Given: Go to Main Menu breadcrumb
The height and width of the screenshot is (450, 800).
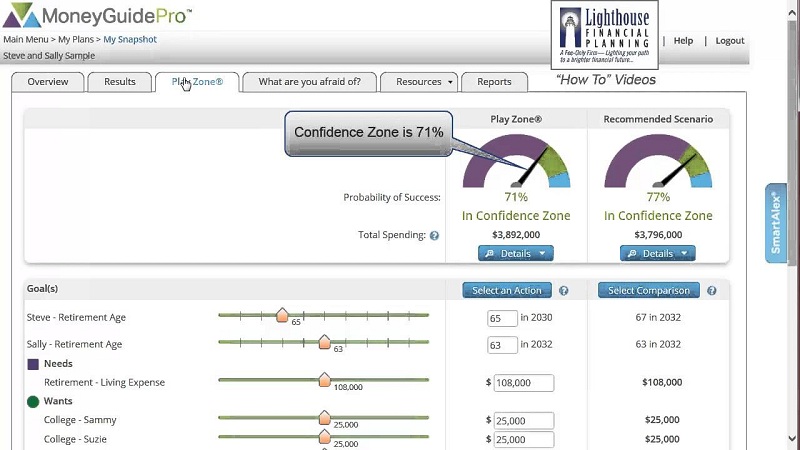Looking at the screenshot, I should [26, 39].
